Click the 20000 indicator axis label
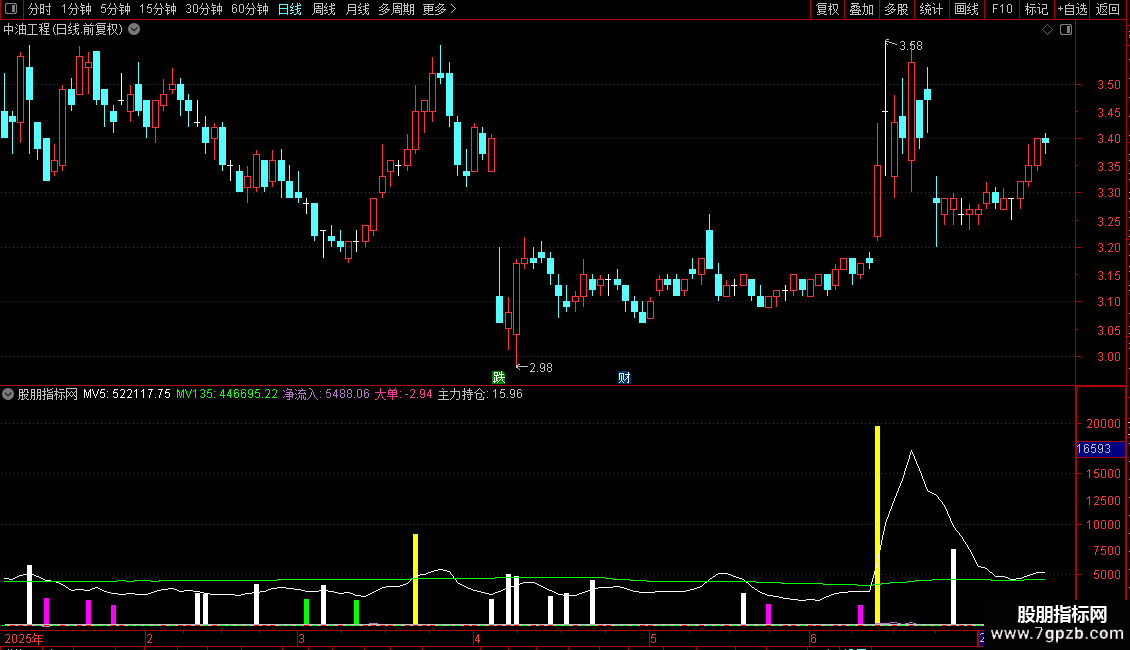 (x=1103, y=424)
